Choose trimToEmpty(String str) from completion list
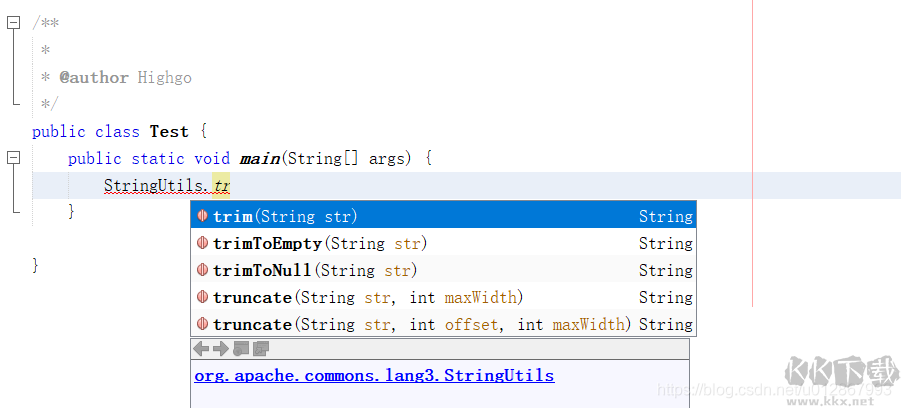Viewport: 901px width, 408px height. click(443, 243)
